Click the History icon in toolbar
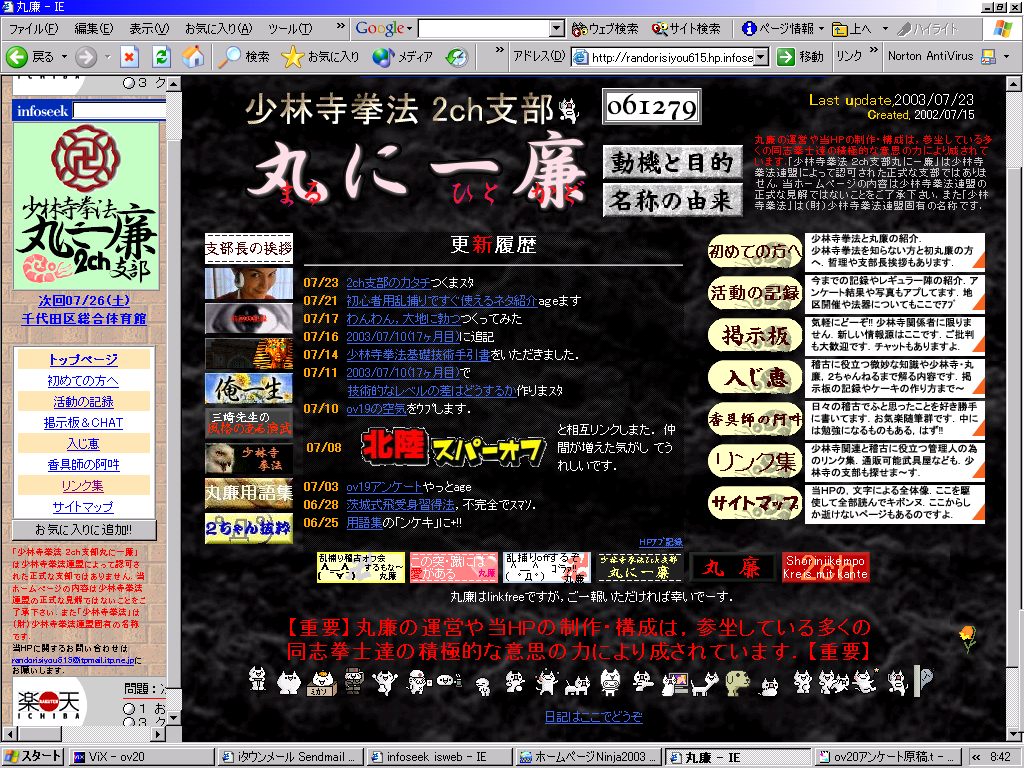 point(457,57)
